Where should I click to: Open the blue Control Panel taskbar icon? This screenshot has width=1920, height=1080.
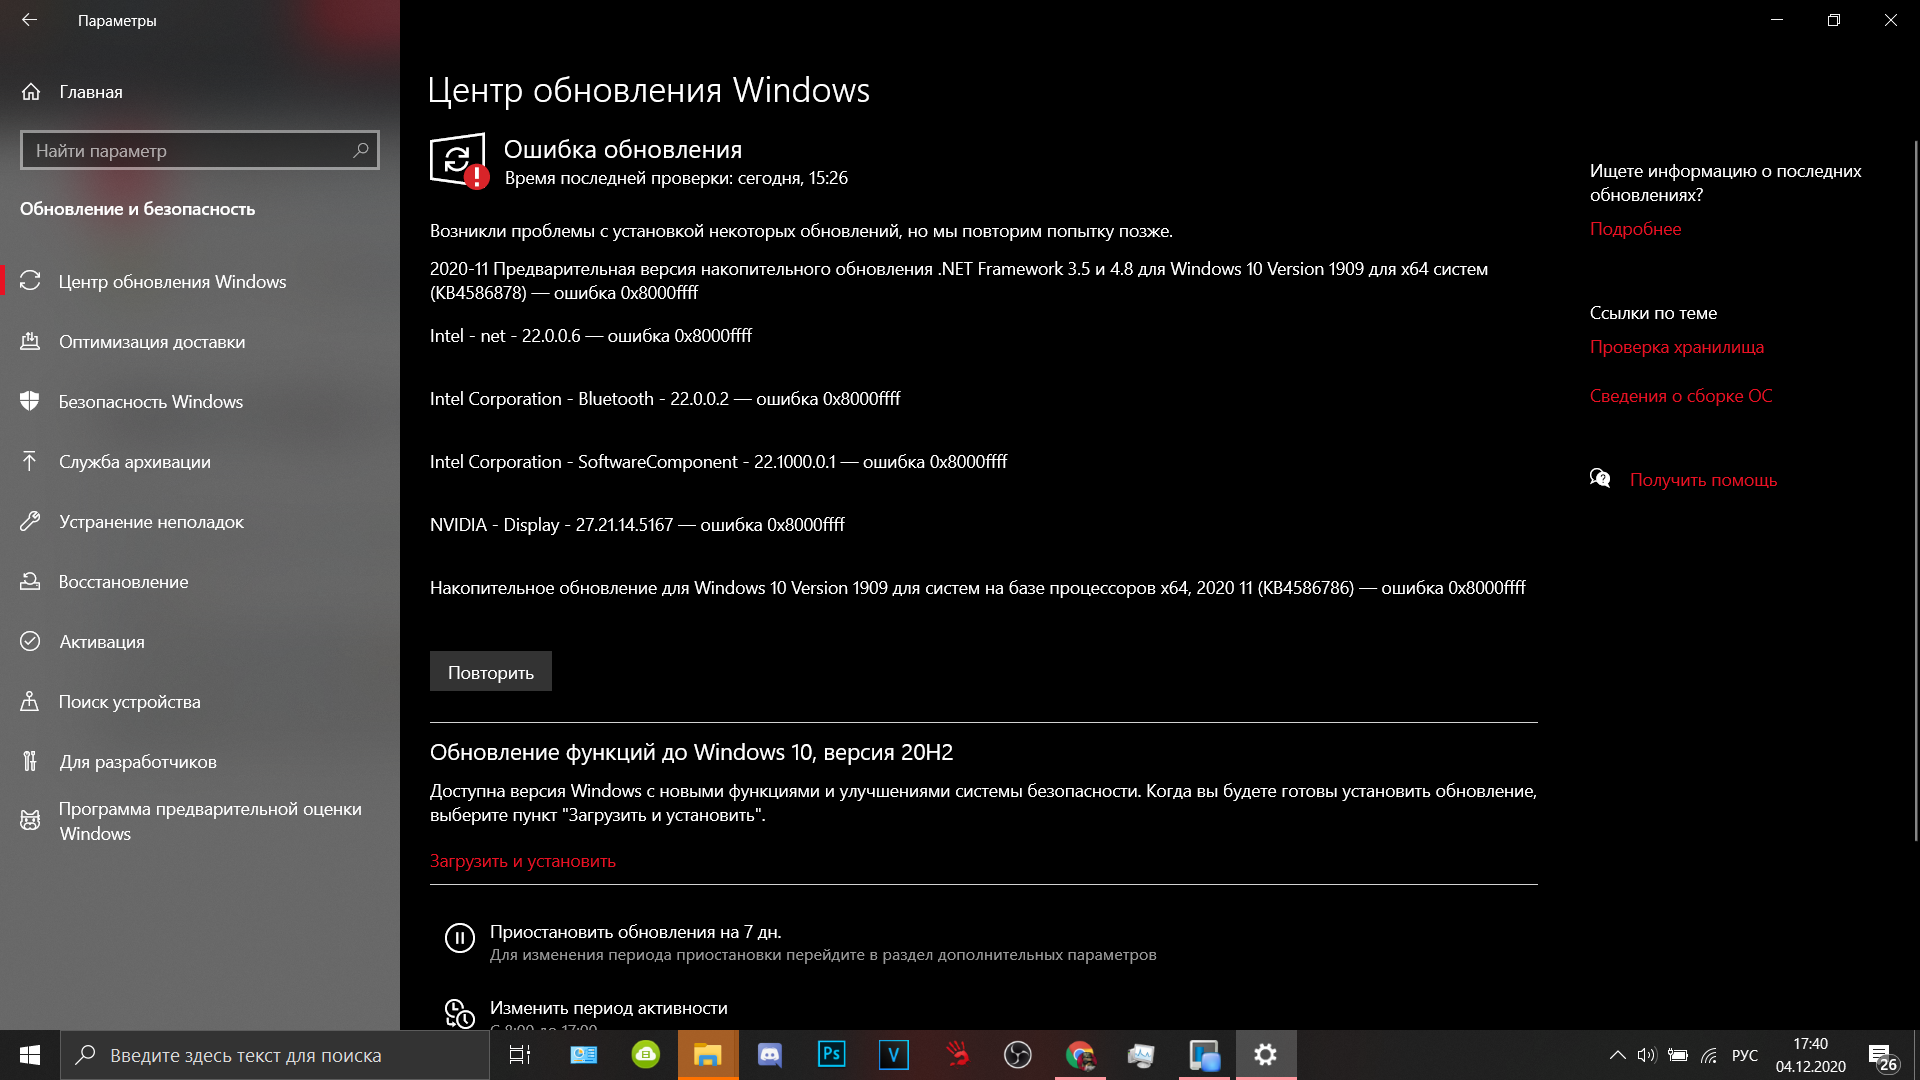coord(583,1055)
